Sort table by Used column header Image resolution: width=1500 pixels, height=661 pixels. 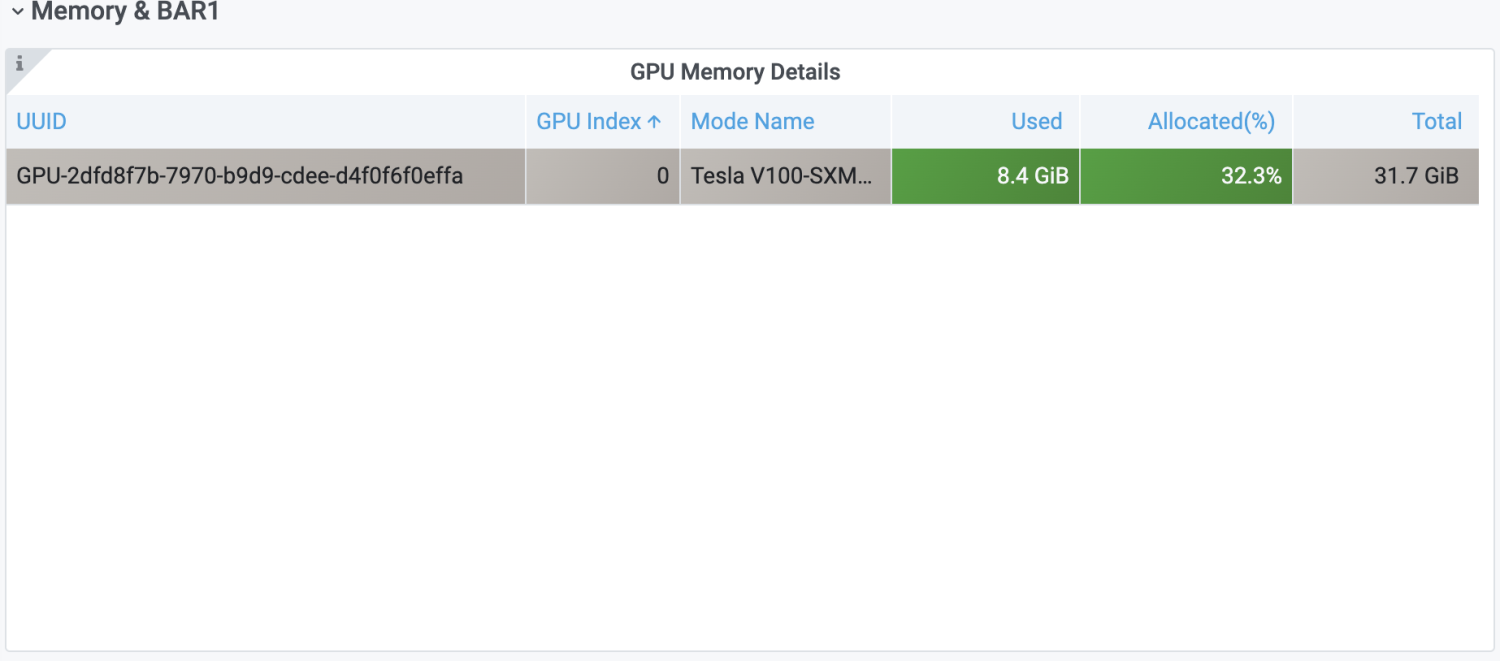pyautogui.click(x=1036, y=121)
